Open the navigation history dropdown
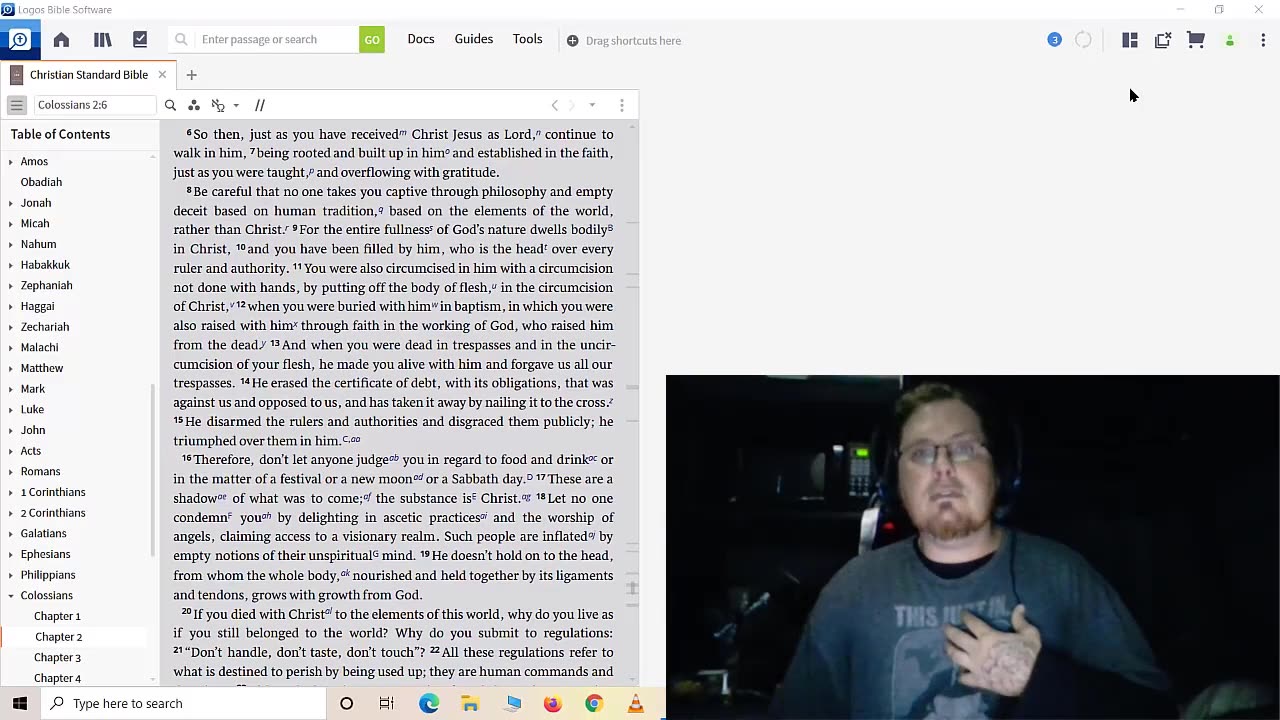The width and height of the screenshot is (1280, 720). click(592, 105)
